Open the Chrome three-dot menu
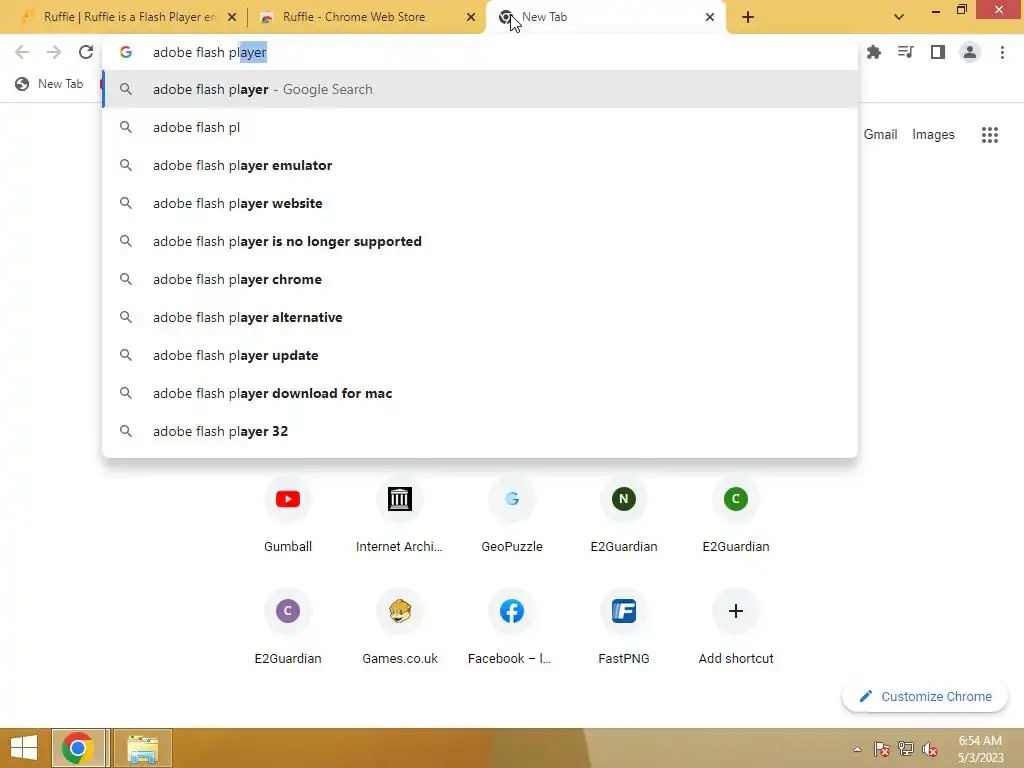Screen dimensions: 1024x768 [x=1002, y=52]
